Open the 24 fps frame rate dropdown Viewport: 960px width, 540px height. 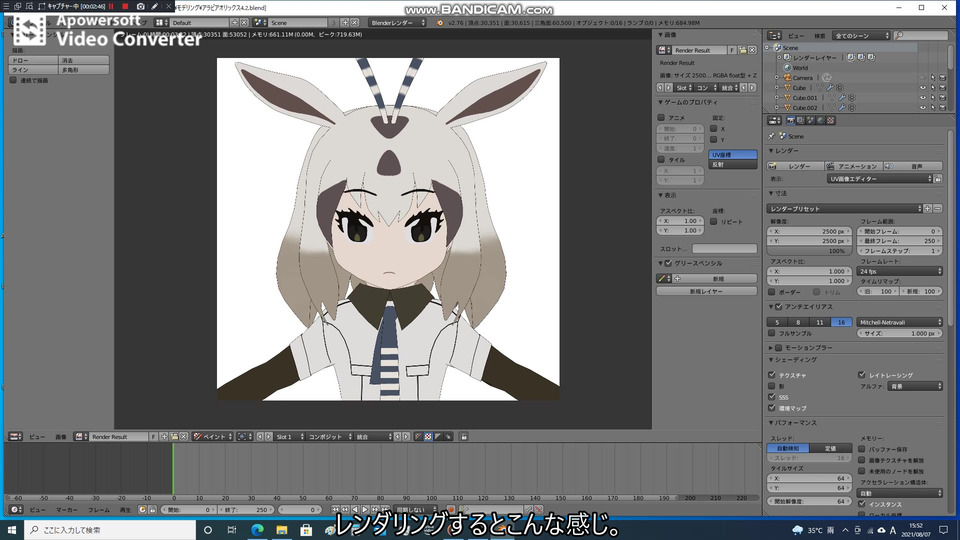(x=899, y=271)
